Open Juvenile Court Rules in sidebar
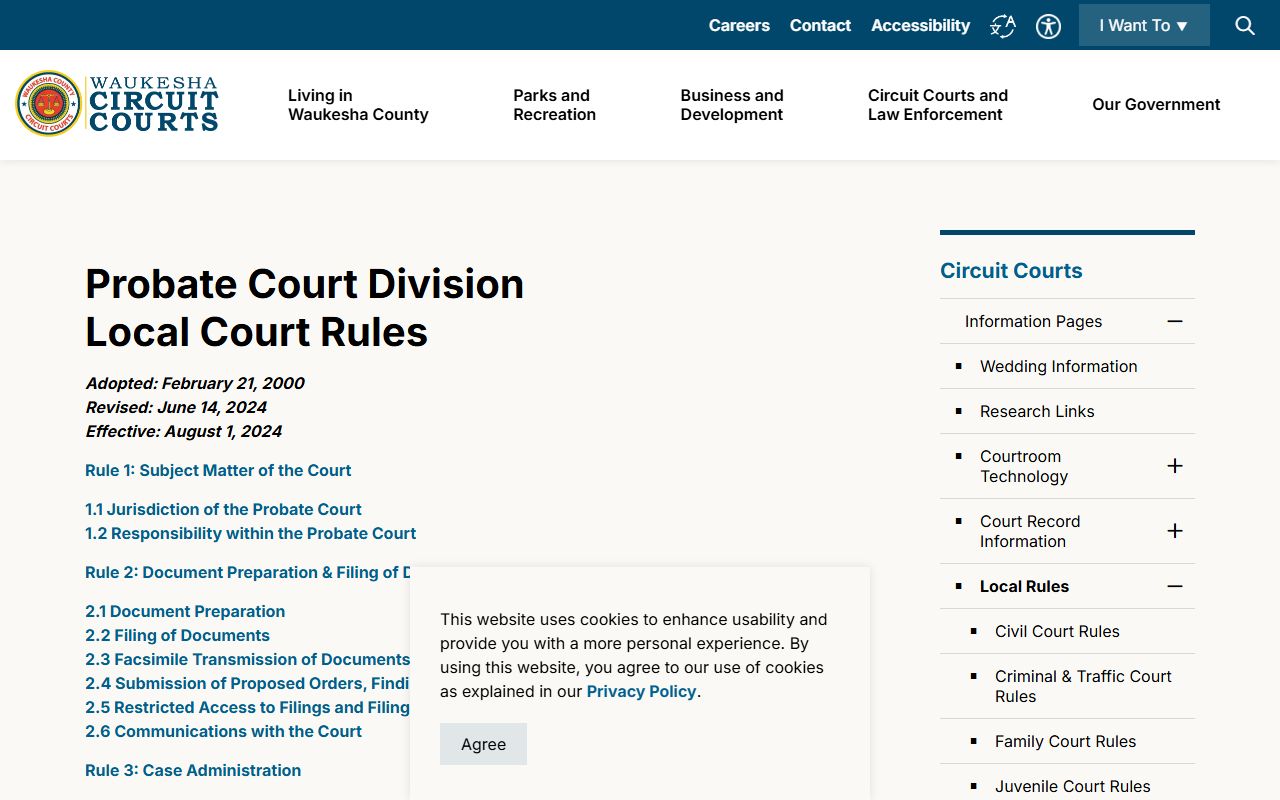The image size is (1280, 800). point(1072,786)
